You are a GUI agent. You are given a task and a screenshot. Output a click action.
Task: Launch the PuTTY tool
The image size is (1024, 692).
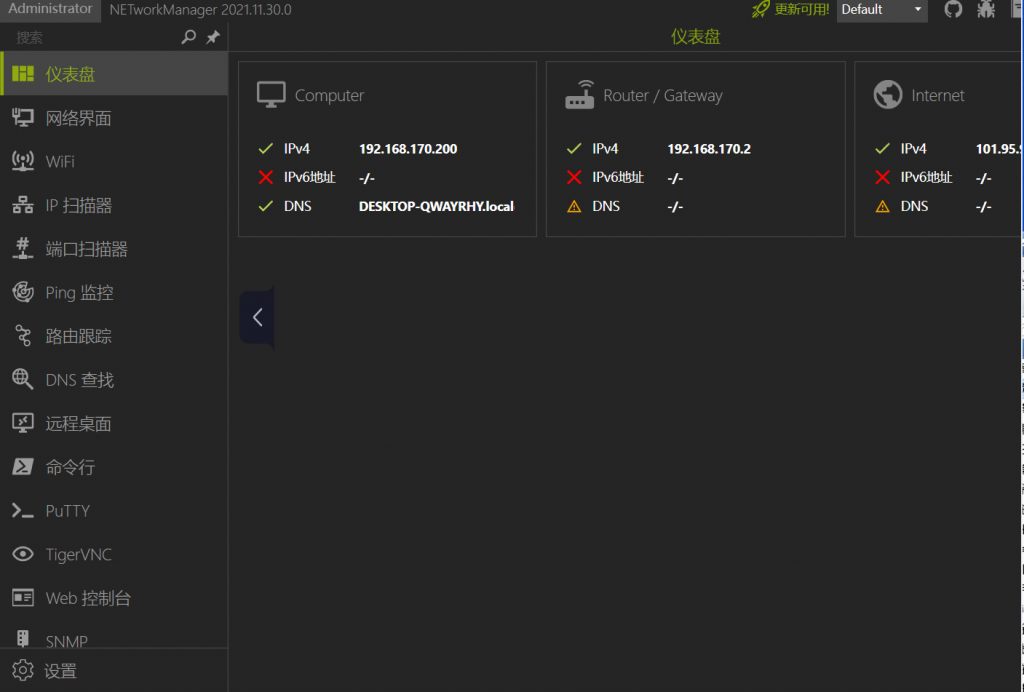pos(70,511)
